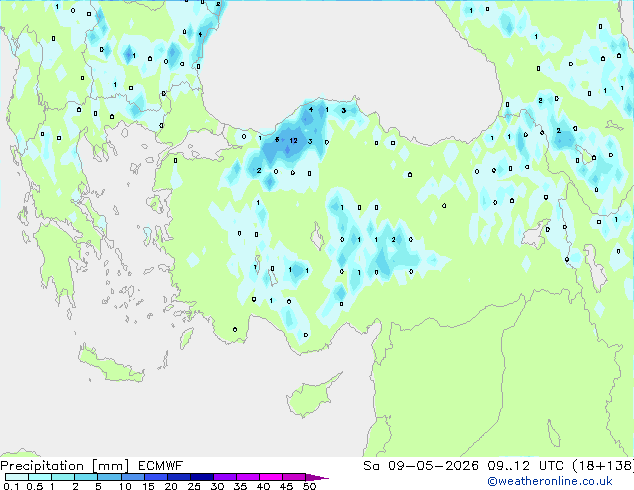Select the 45–50 mm legend swatch

pyautogui.click(x=294, y=477)
